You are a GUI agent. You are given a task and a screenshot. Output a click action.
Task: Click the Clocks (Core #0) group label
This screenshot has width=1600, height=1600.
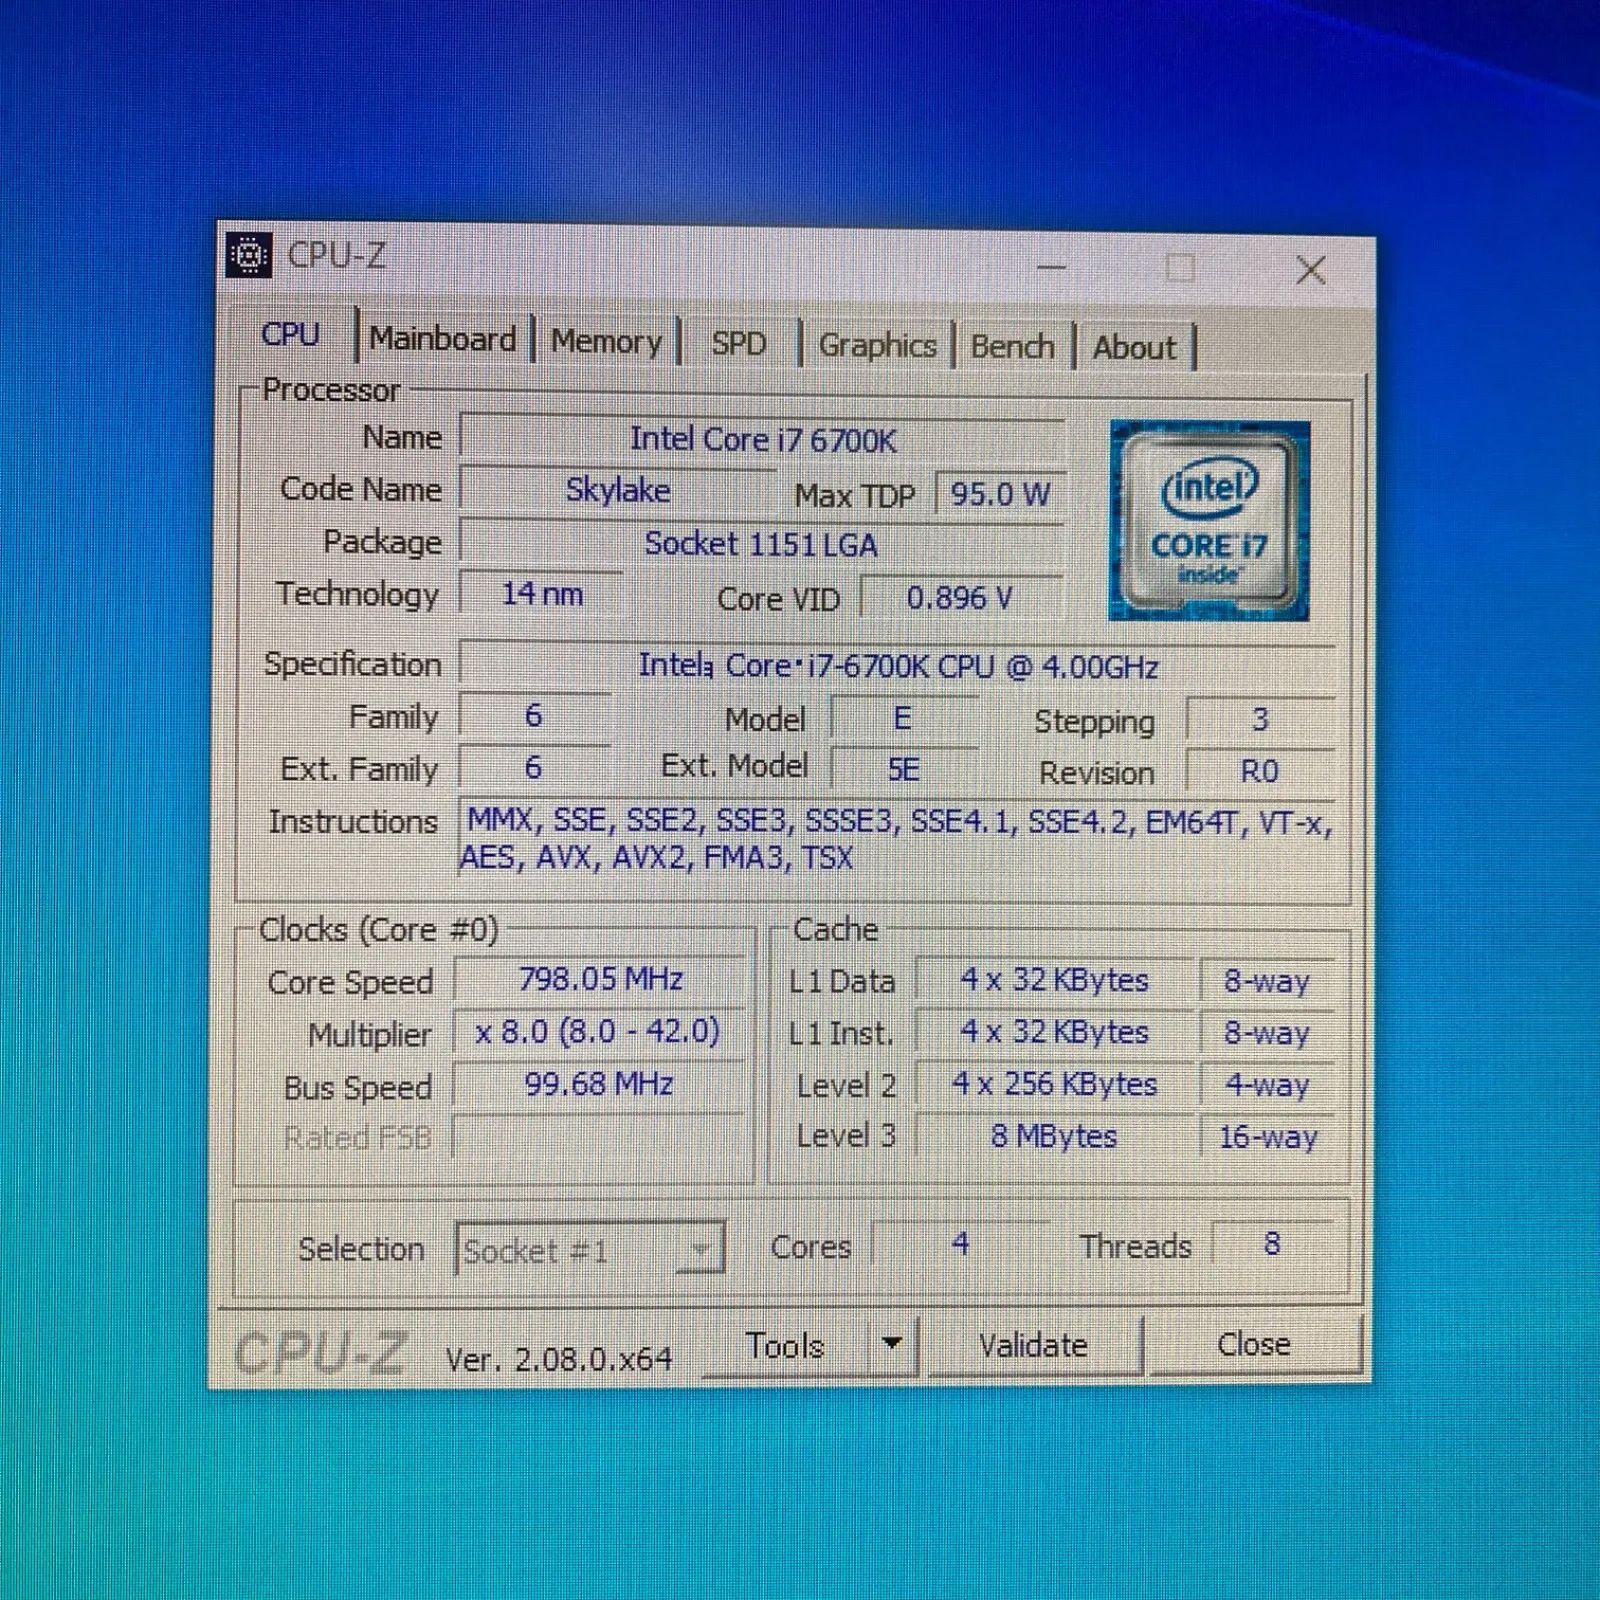379,930
